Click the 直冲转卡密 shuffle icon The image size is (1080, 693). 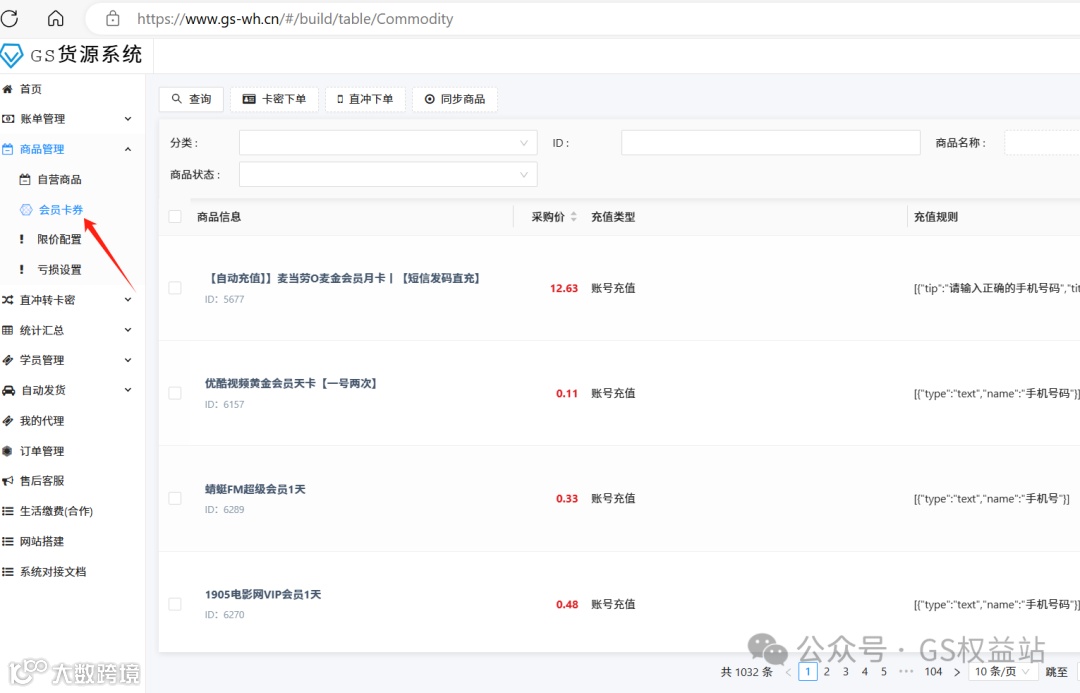click(x=8, y=300)
